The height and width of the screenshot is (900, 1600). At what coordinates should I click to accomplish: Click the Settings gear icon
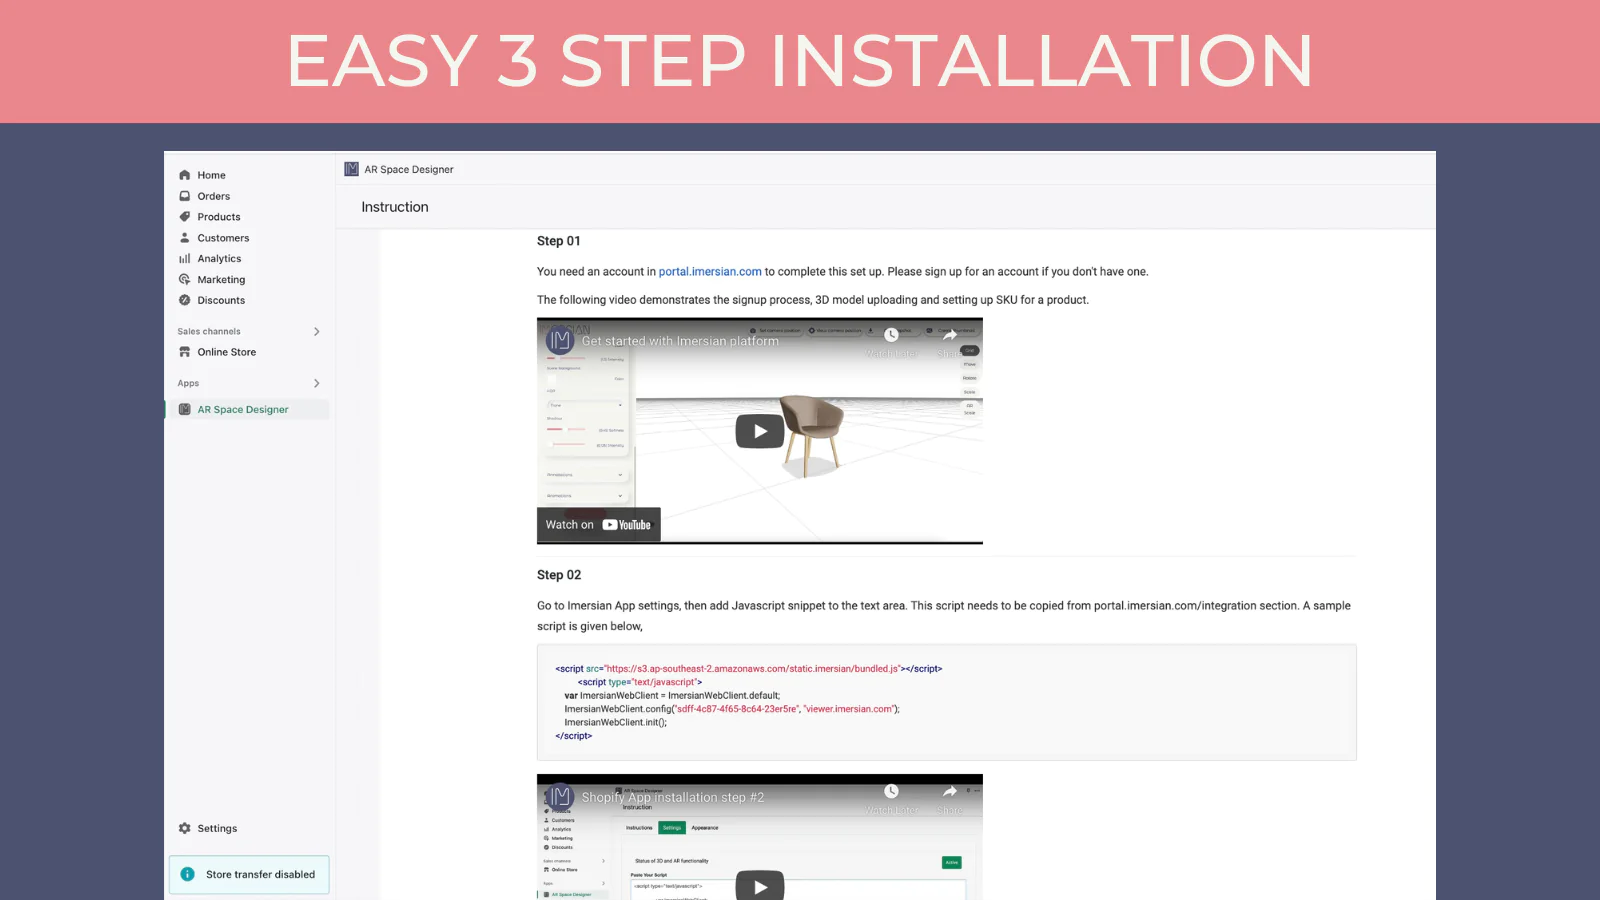tap(185, 828)
